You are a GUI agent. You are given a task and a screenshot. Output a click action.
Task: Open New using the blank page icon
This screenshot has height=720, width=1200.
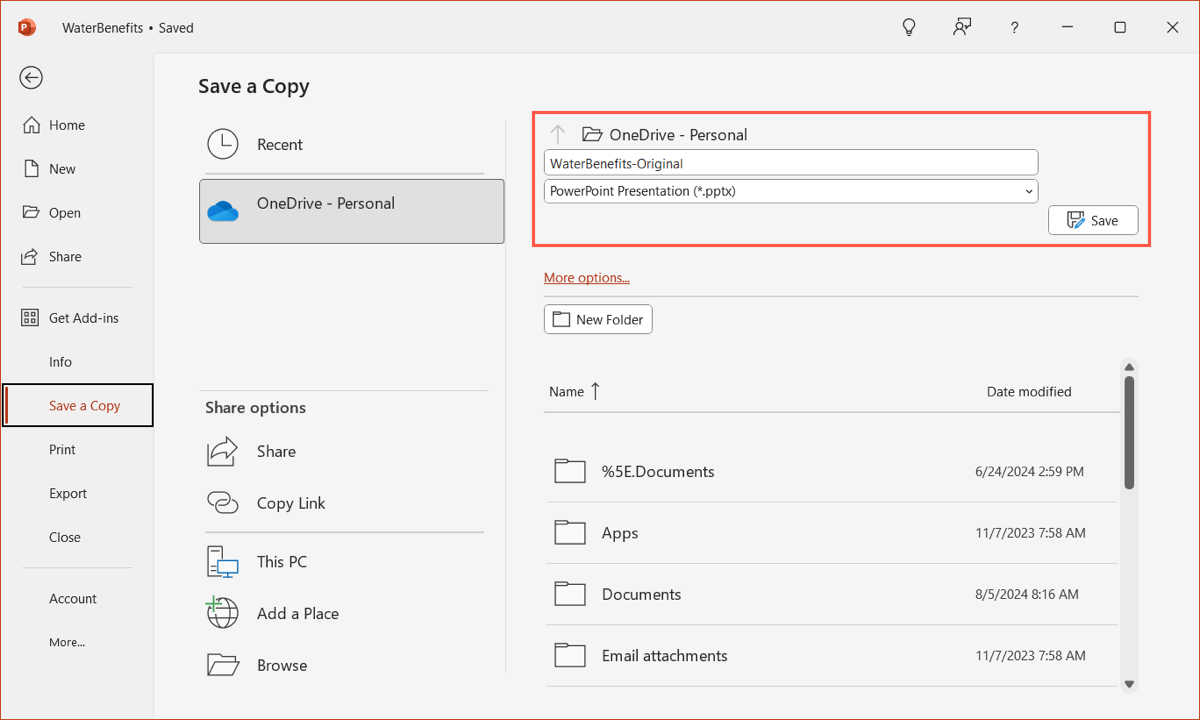(x=31, y=169)
